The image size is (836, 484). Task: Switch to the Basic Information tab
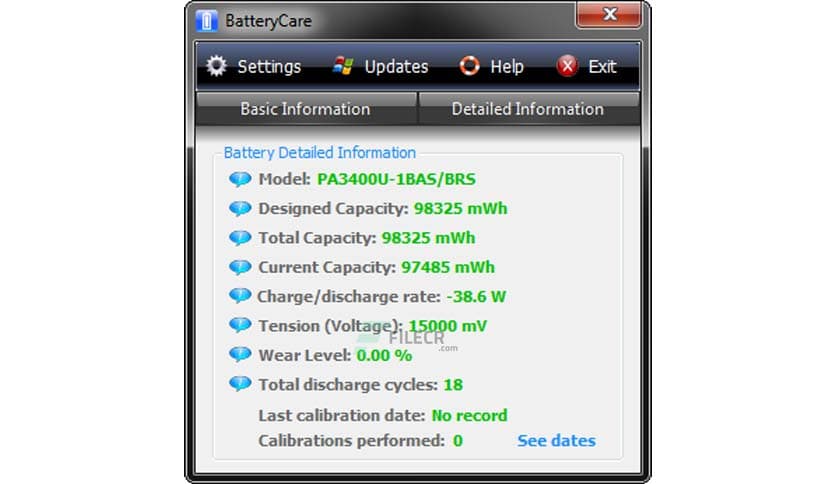pyautogui.click(x=306, y=109)
